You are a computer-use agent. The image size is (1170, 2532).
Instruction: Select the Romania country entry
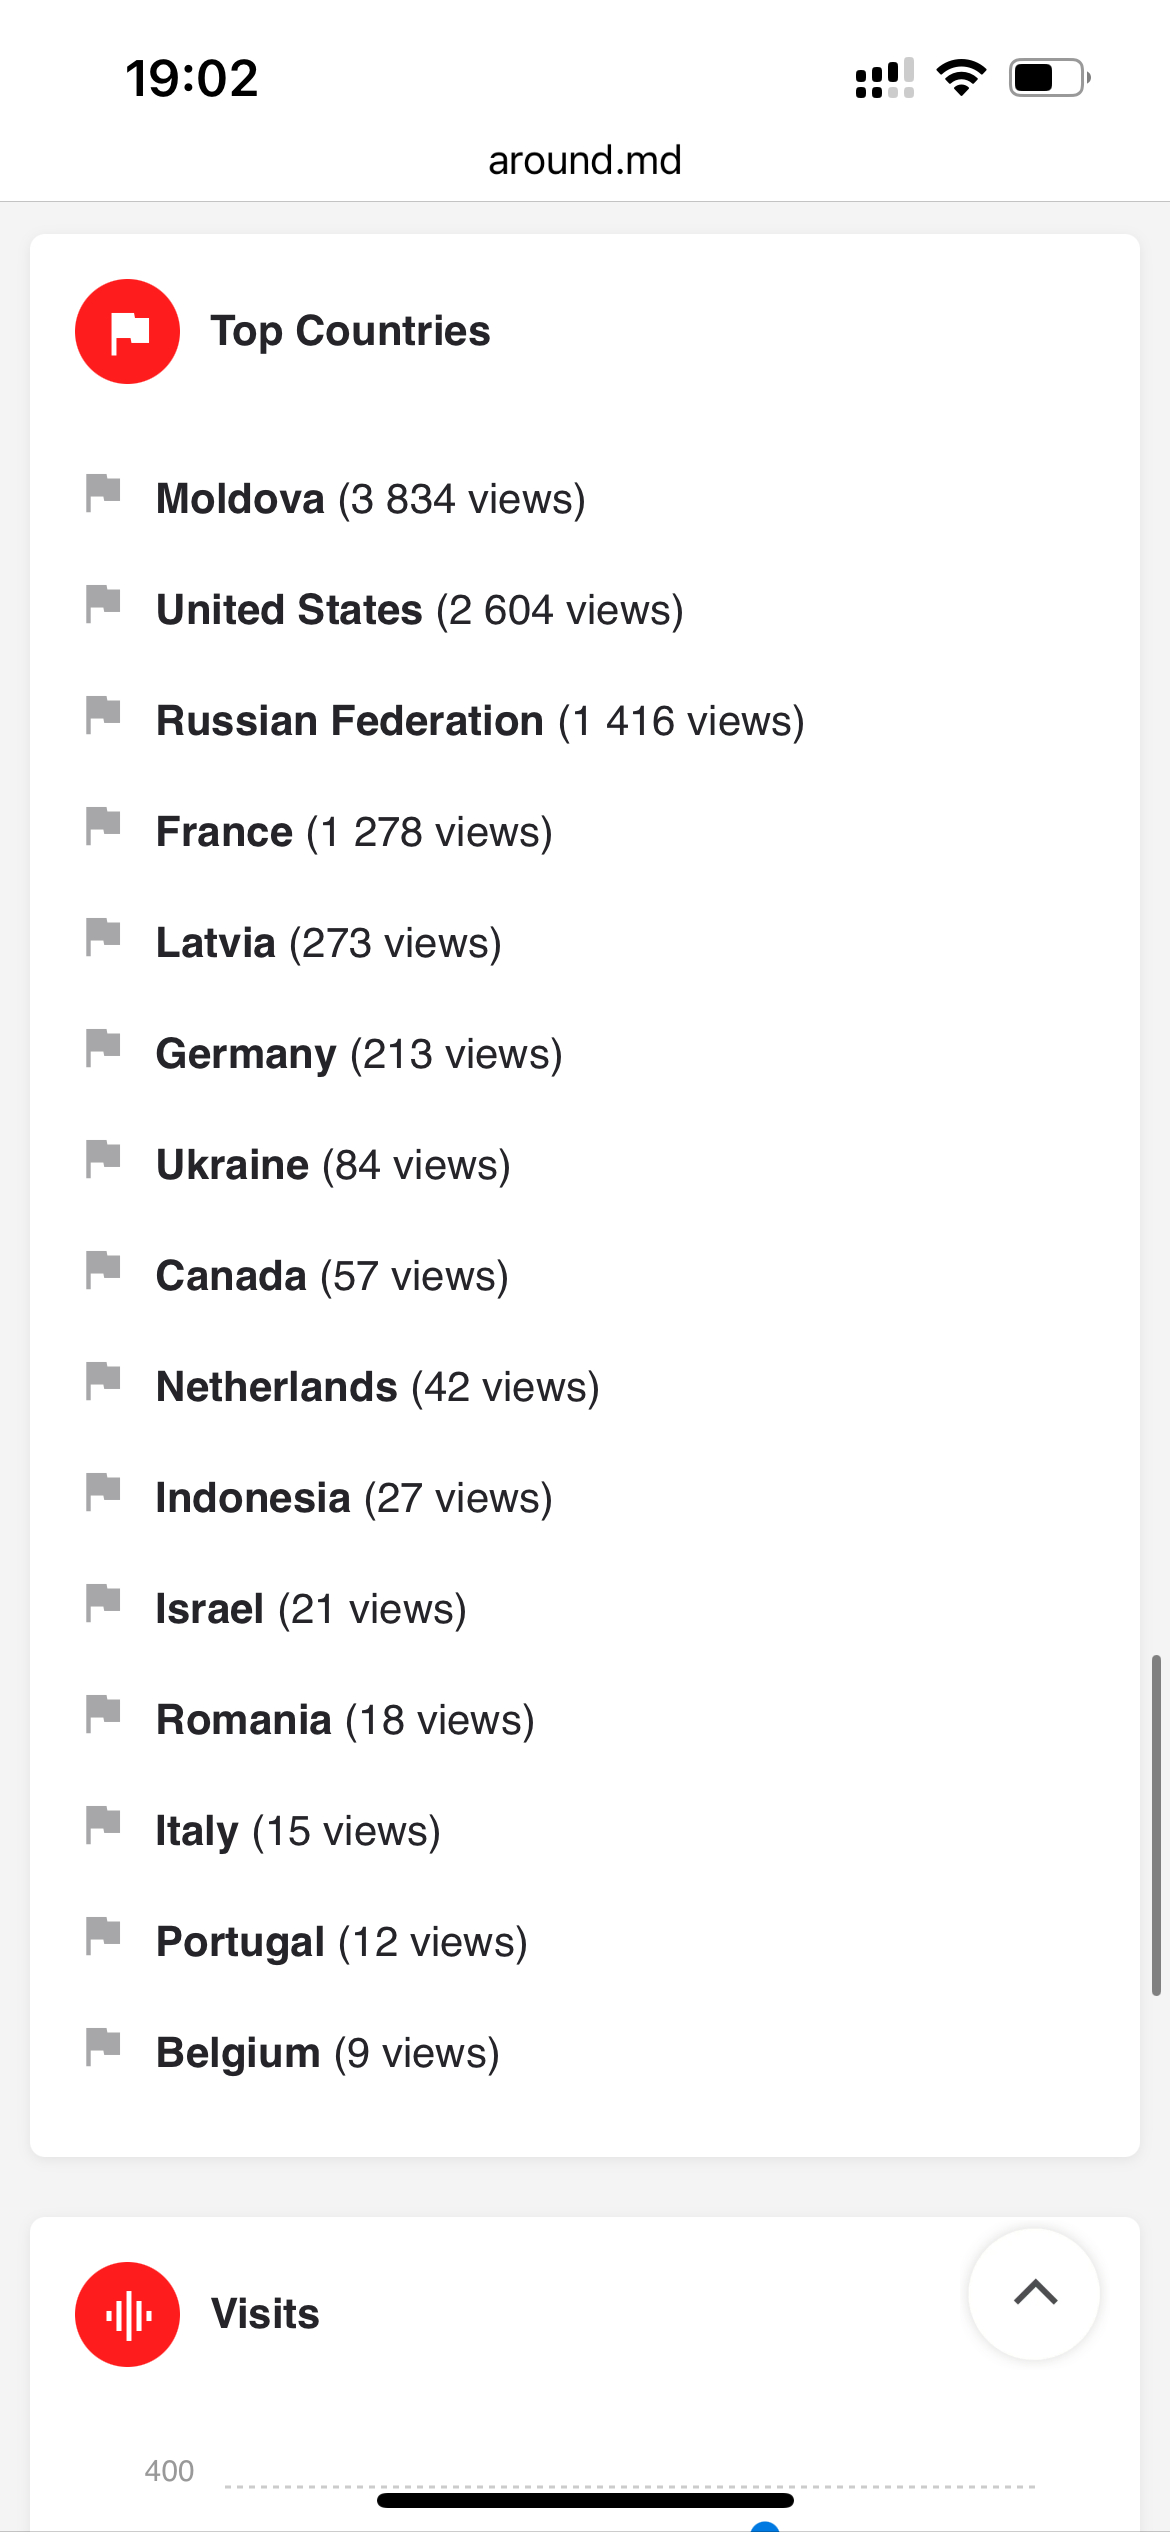click(x=345, y=1720)
